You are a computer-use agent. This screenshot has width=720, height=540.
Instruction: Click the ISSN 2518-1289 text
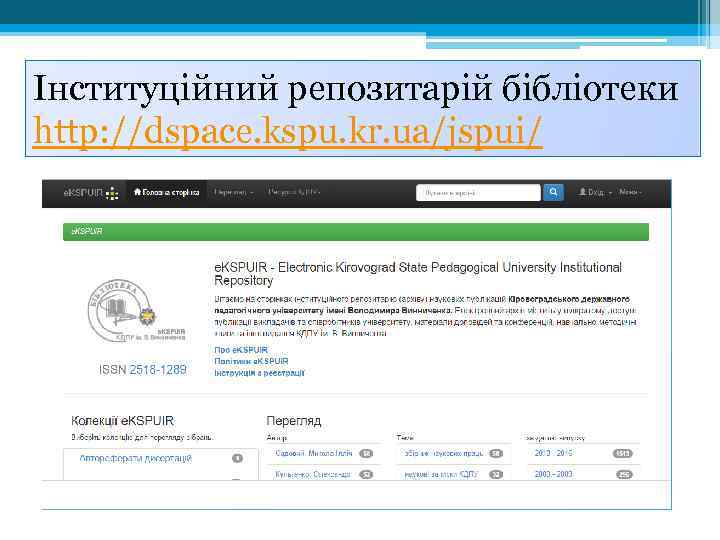point(143,370)
